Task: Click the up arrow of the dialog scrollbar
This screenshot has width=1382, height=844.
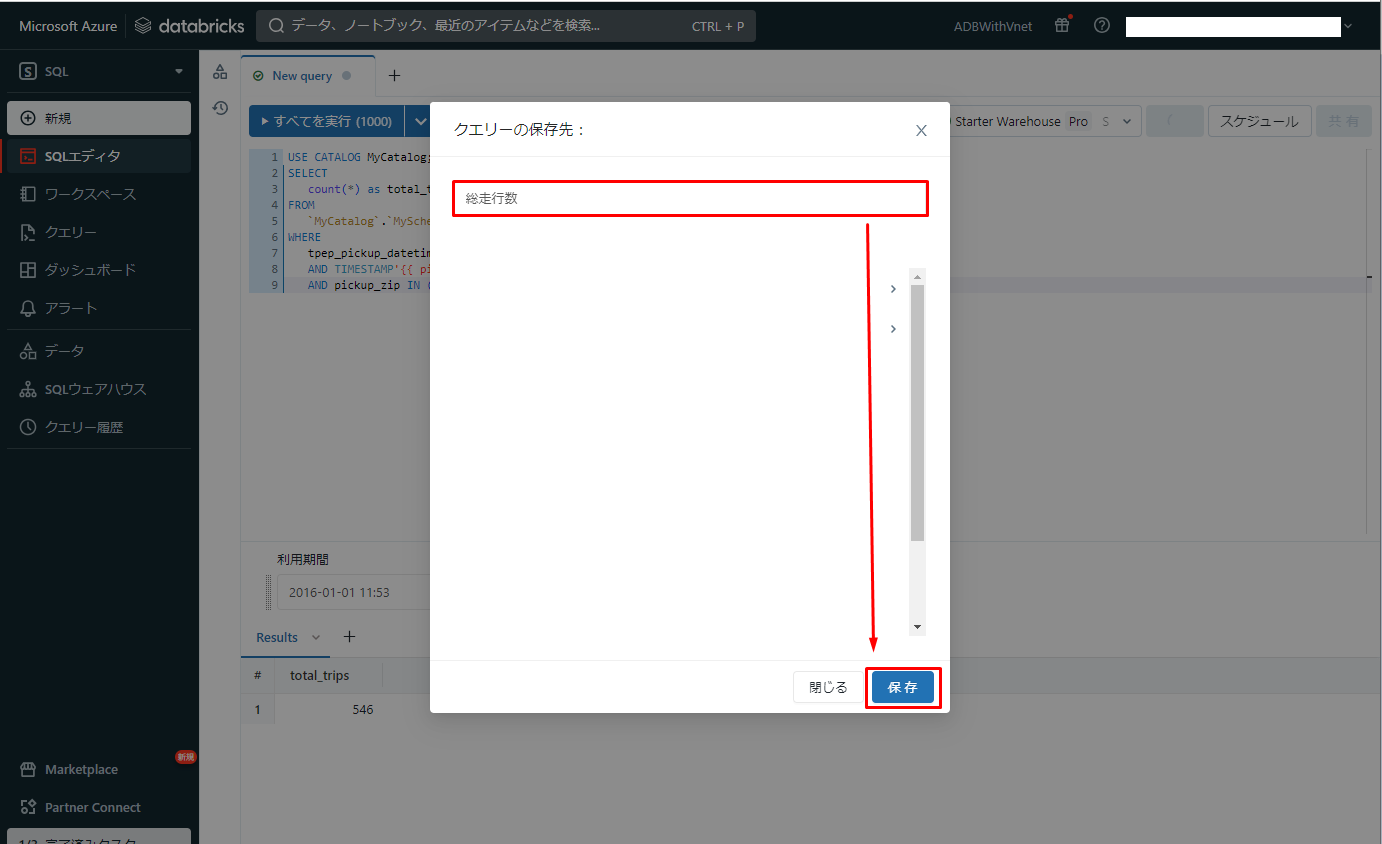Action: (917, 276)
